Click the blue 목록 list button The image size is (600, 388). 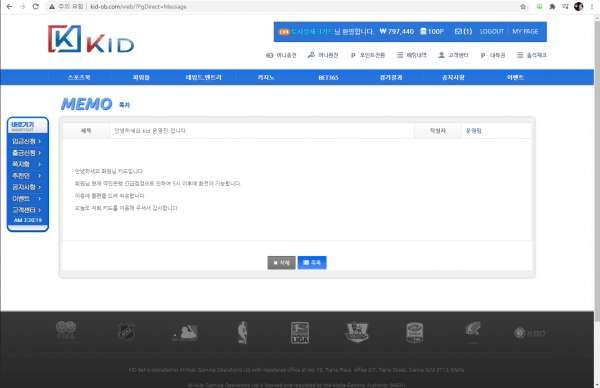pos(312,262)
